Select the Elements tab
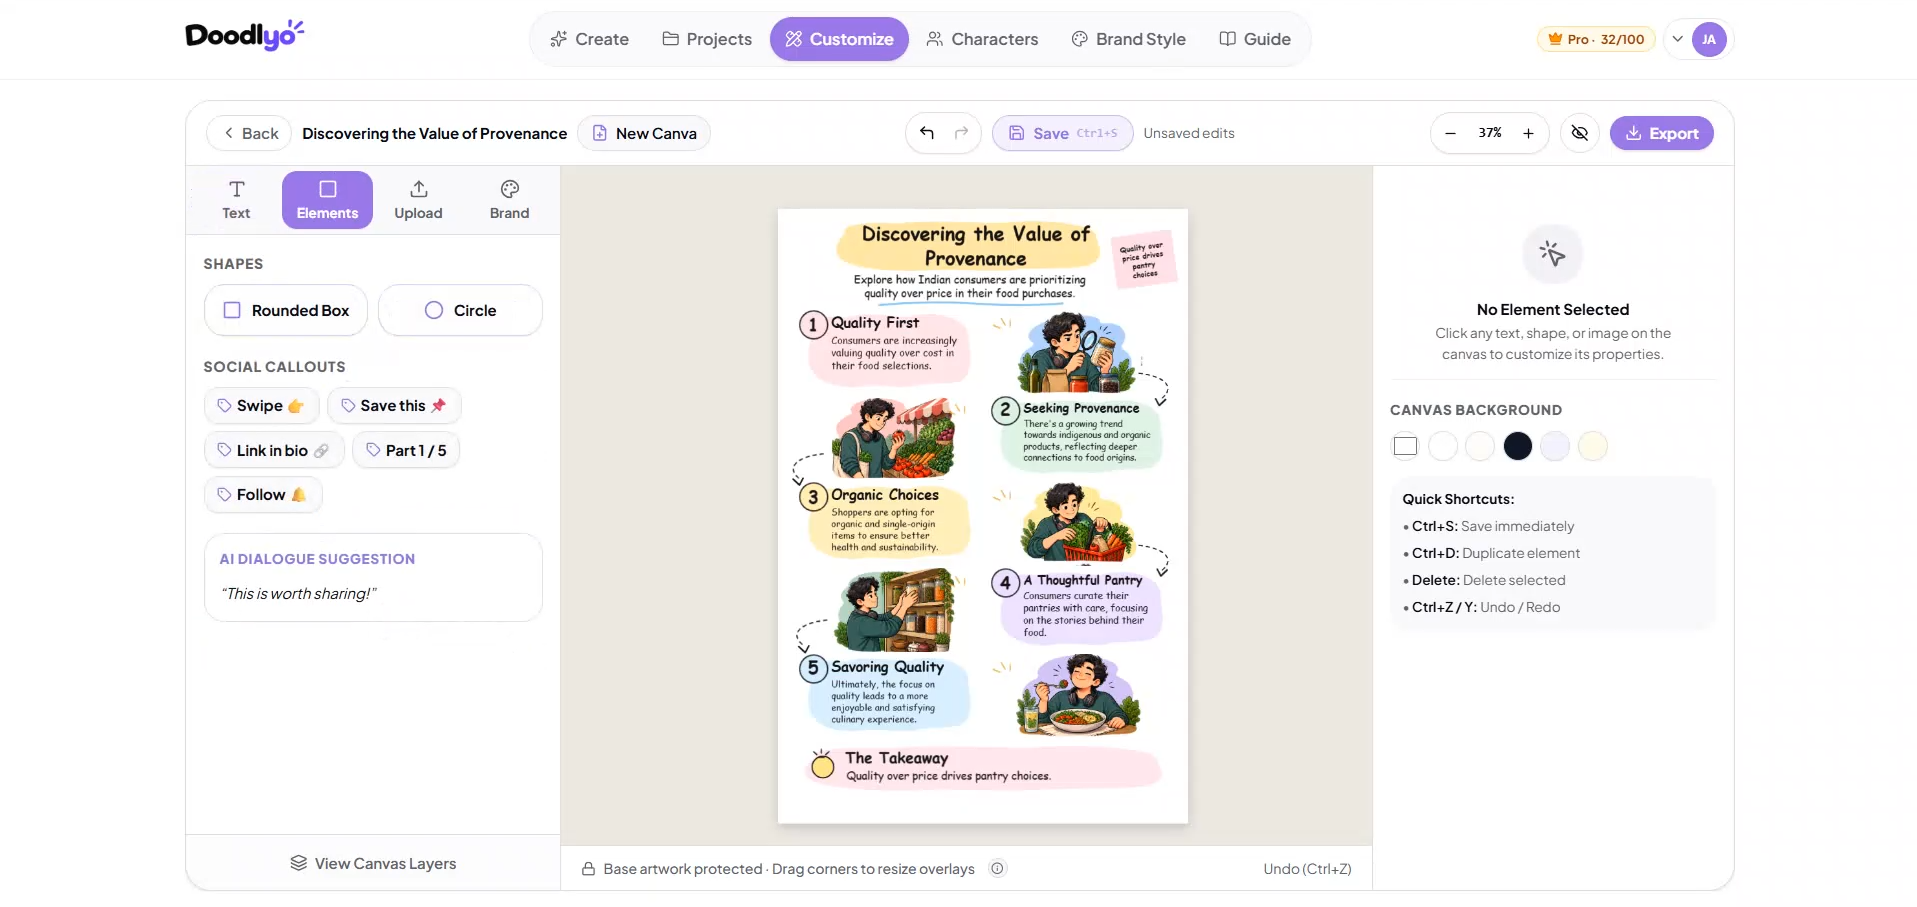Screen dimensions: 1917x907 coord(327,200)
